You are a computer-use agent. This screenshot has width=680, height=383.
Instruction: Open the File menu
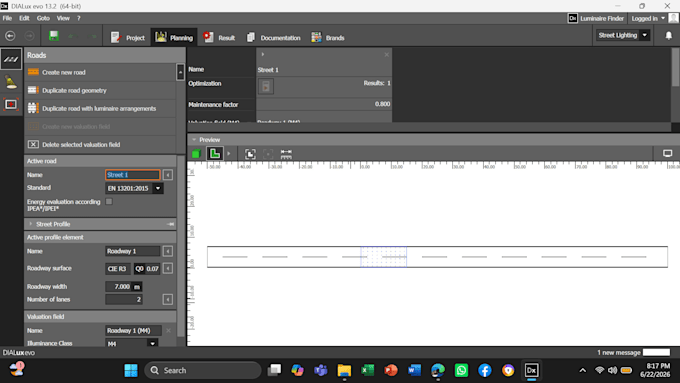coord(7,18)
